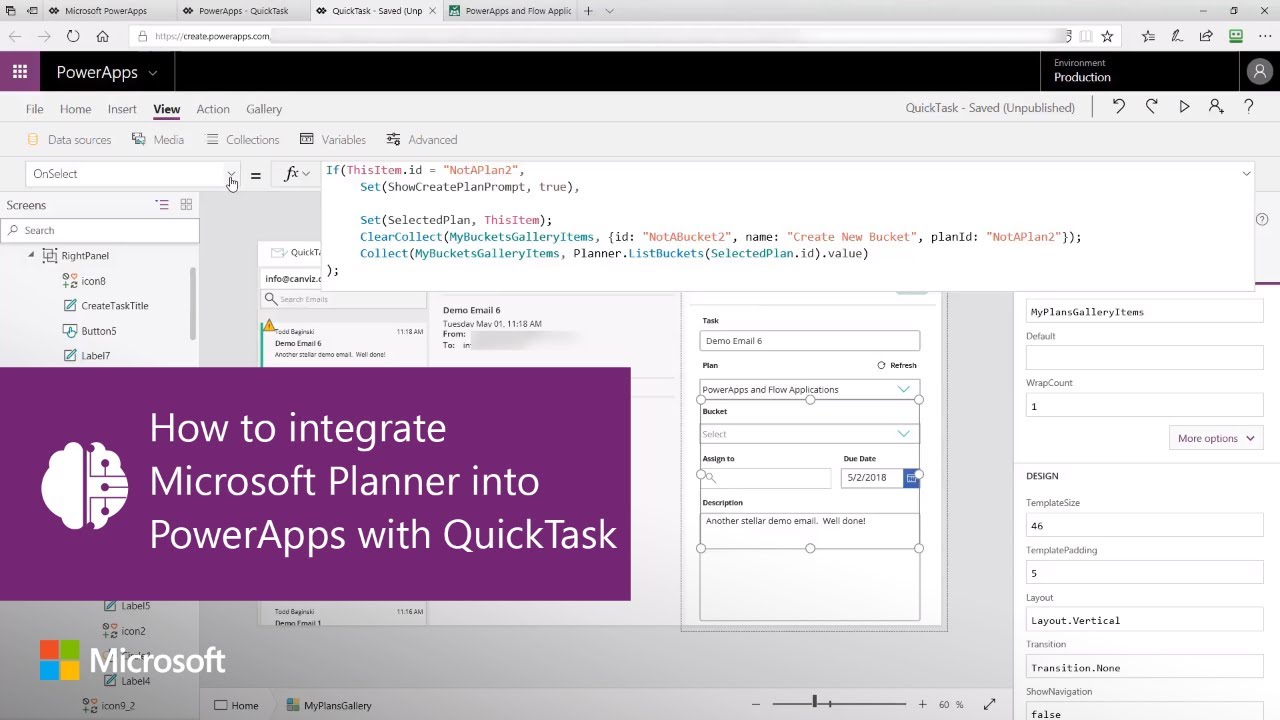Image resolution: width=1280 pixels, height=720 pixels.
Task: Open browser web notes pen
Action: coord(1177,36)
